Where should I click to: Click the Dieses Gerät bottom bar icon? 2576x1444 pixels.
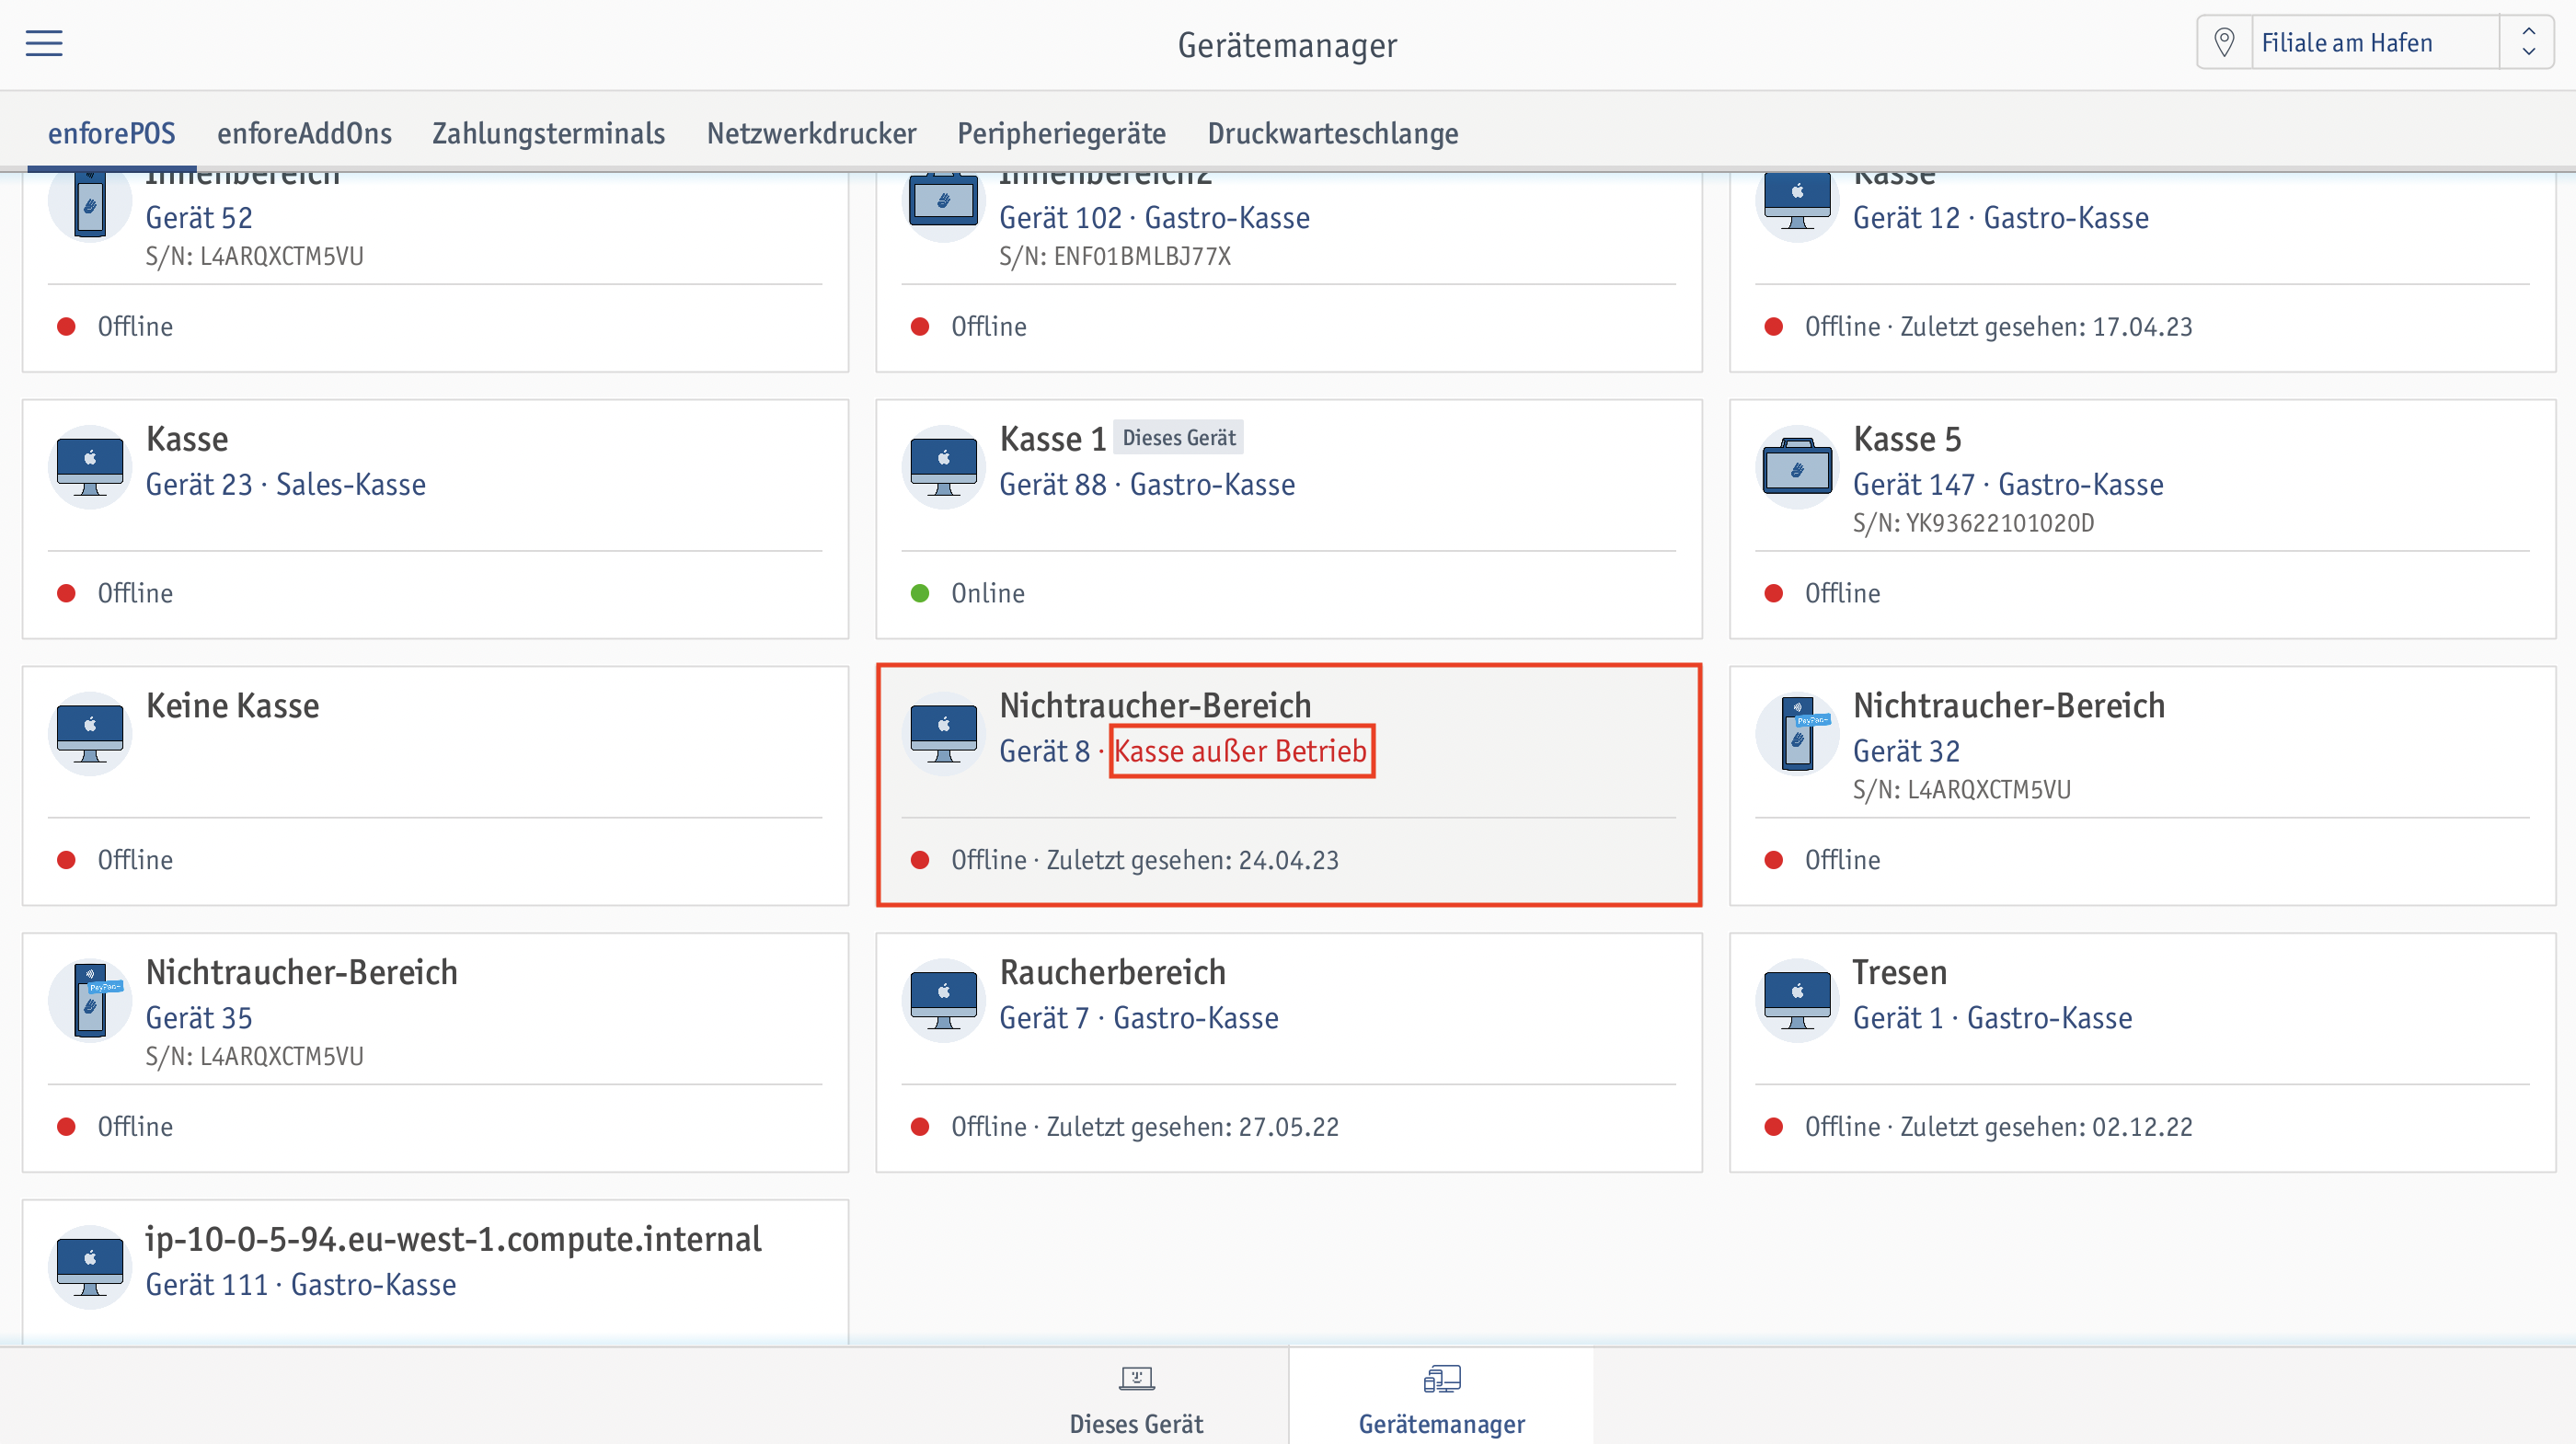(x=1136, y=1380)
